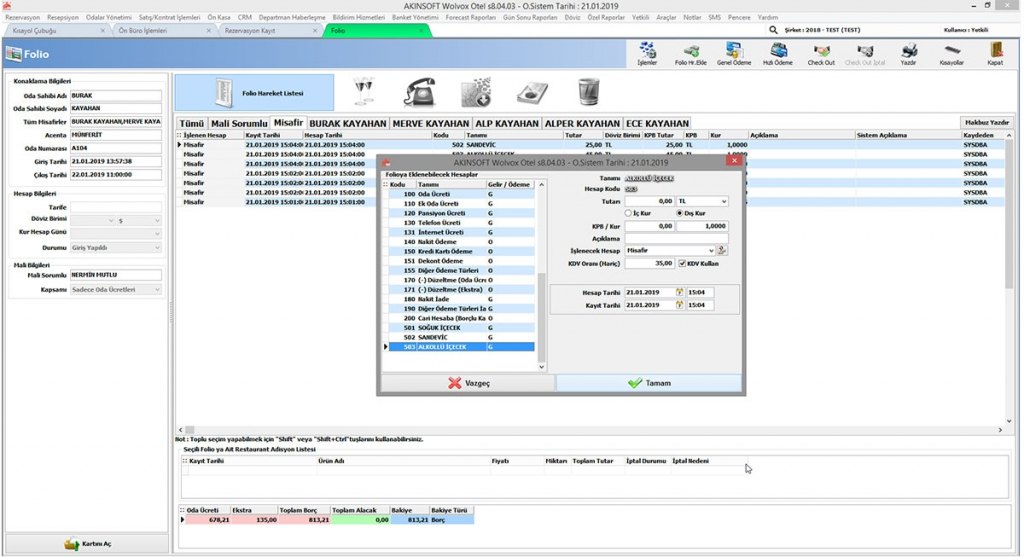Switch to the MERVE KAYAHAN tab
1024x557 pixels.
click(x=431, y=123)
